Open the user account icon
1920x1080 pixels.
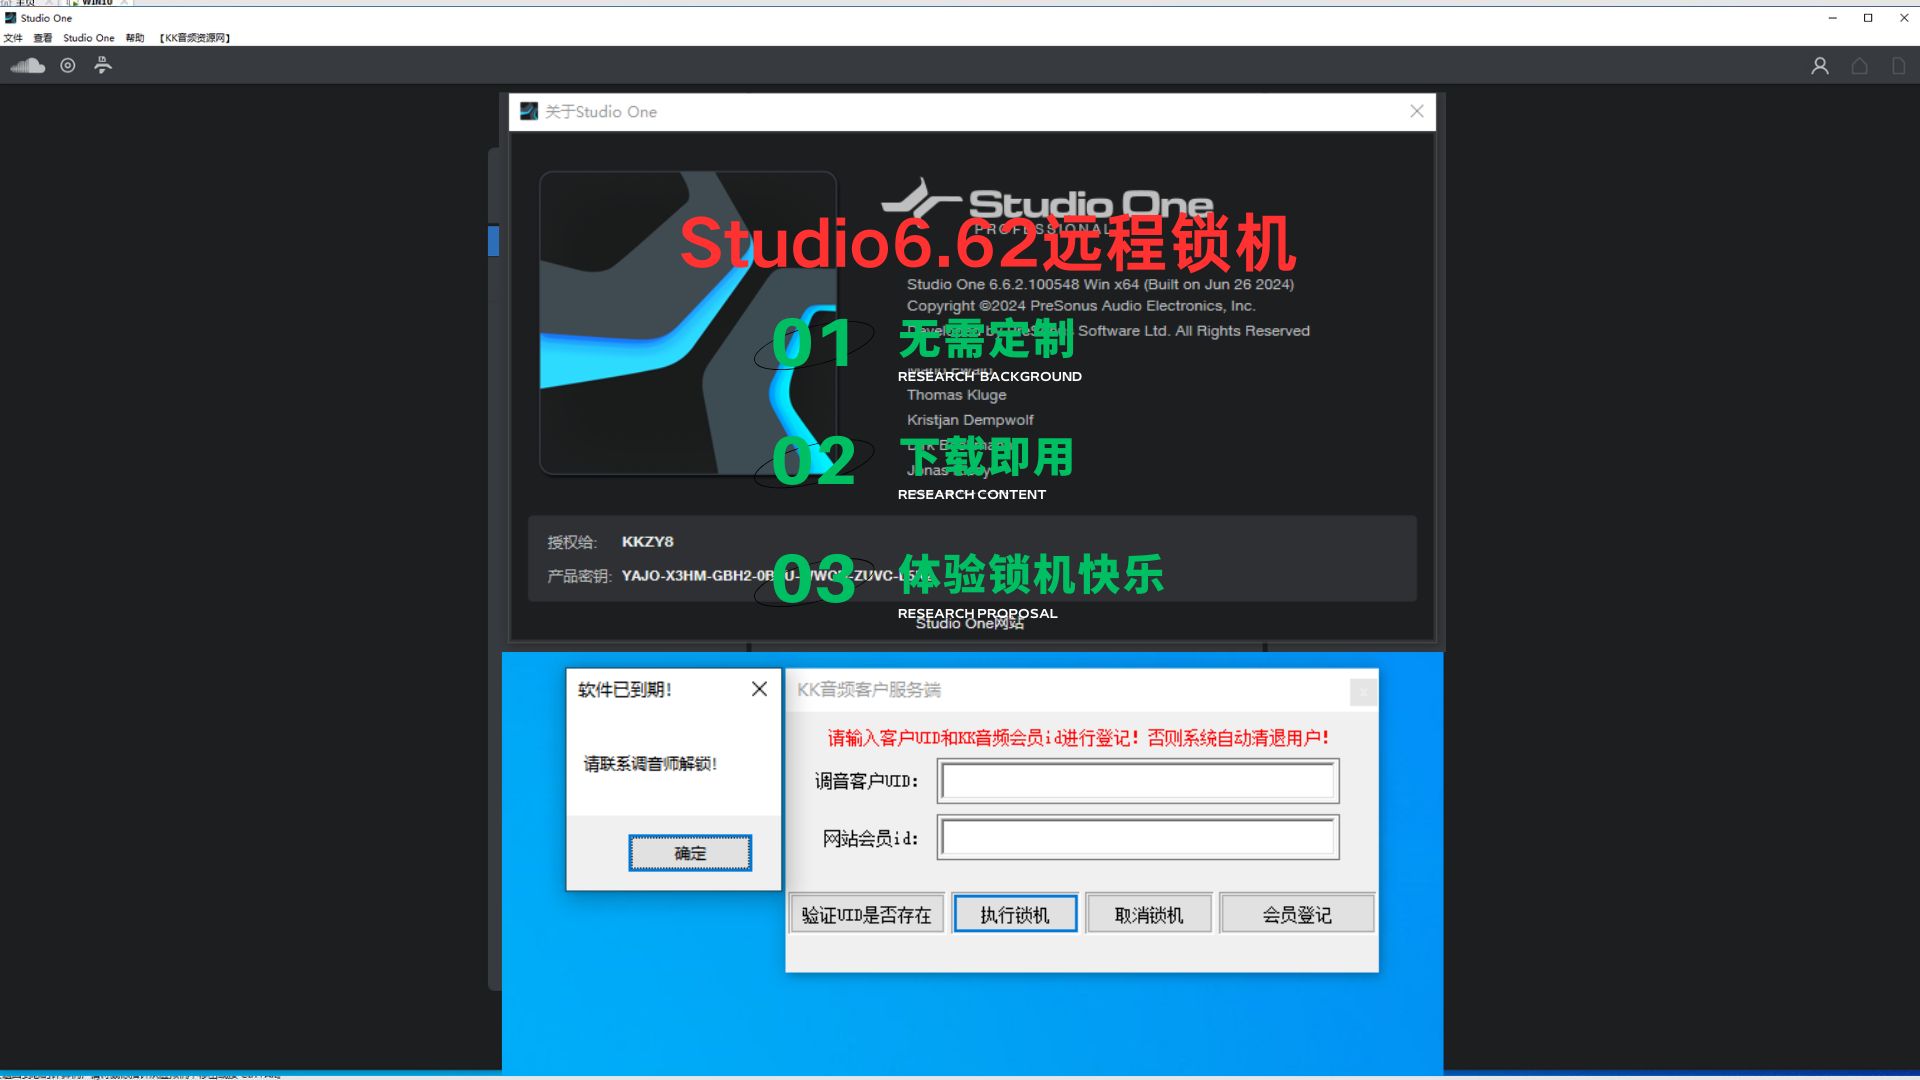[1820, 66]
